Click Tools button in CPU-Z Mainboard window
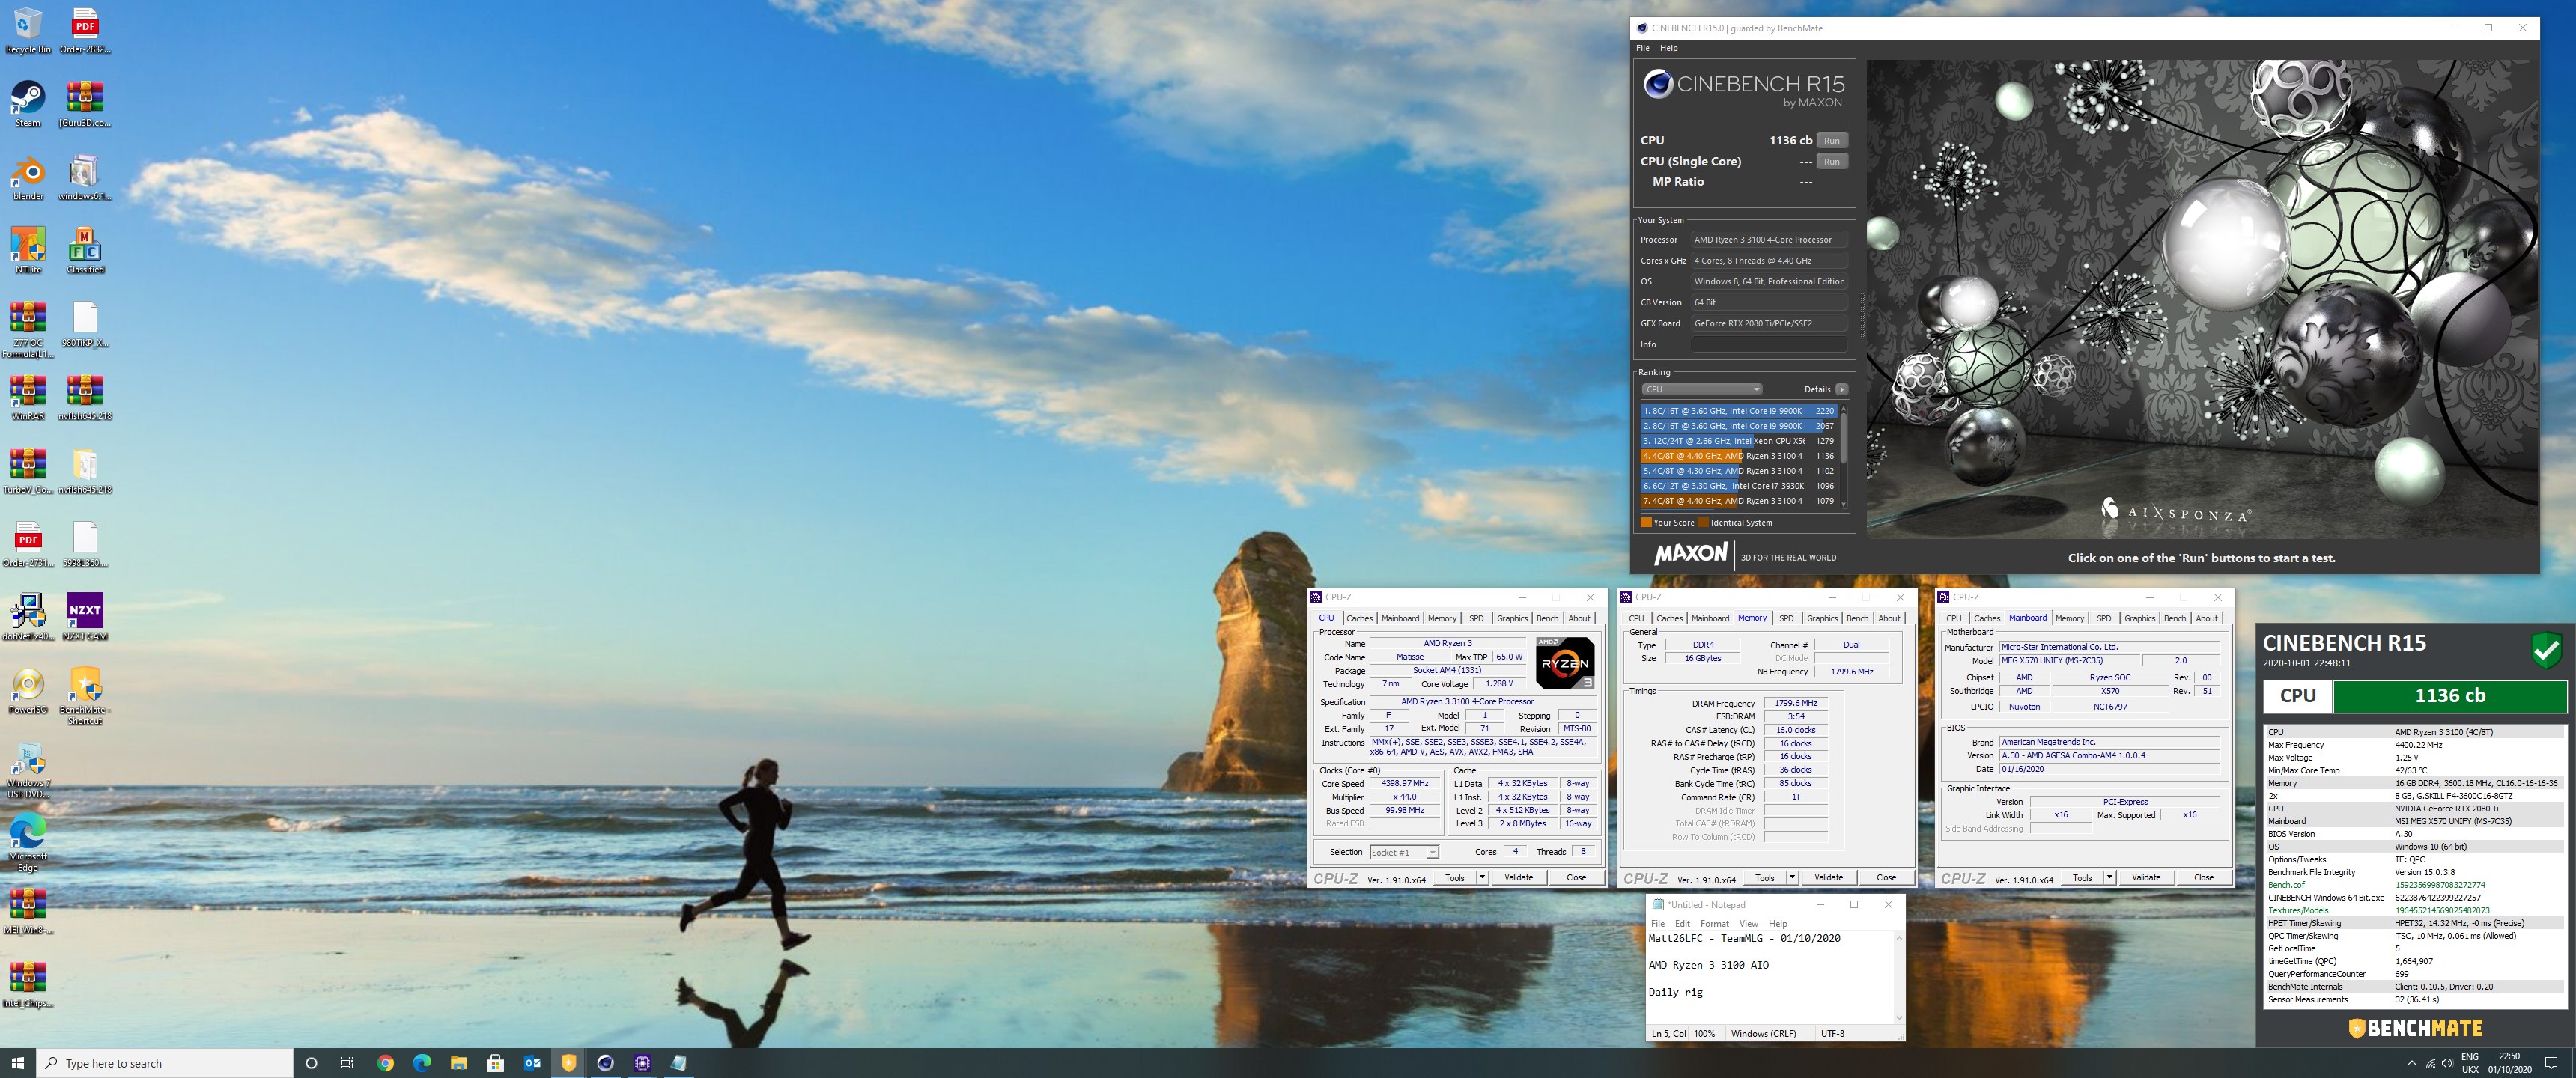Screen dimensions: 2576x1078 click(x=2082, y=877)
